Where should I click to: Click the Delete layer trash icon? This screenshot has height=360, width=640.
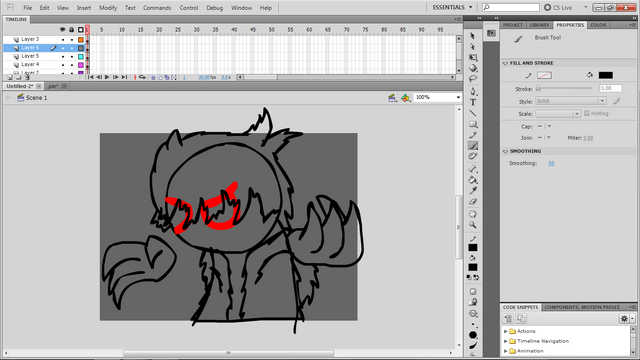tap(27, 77)
